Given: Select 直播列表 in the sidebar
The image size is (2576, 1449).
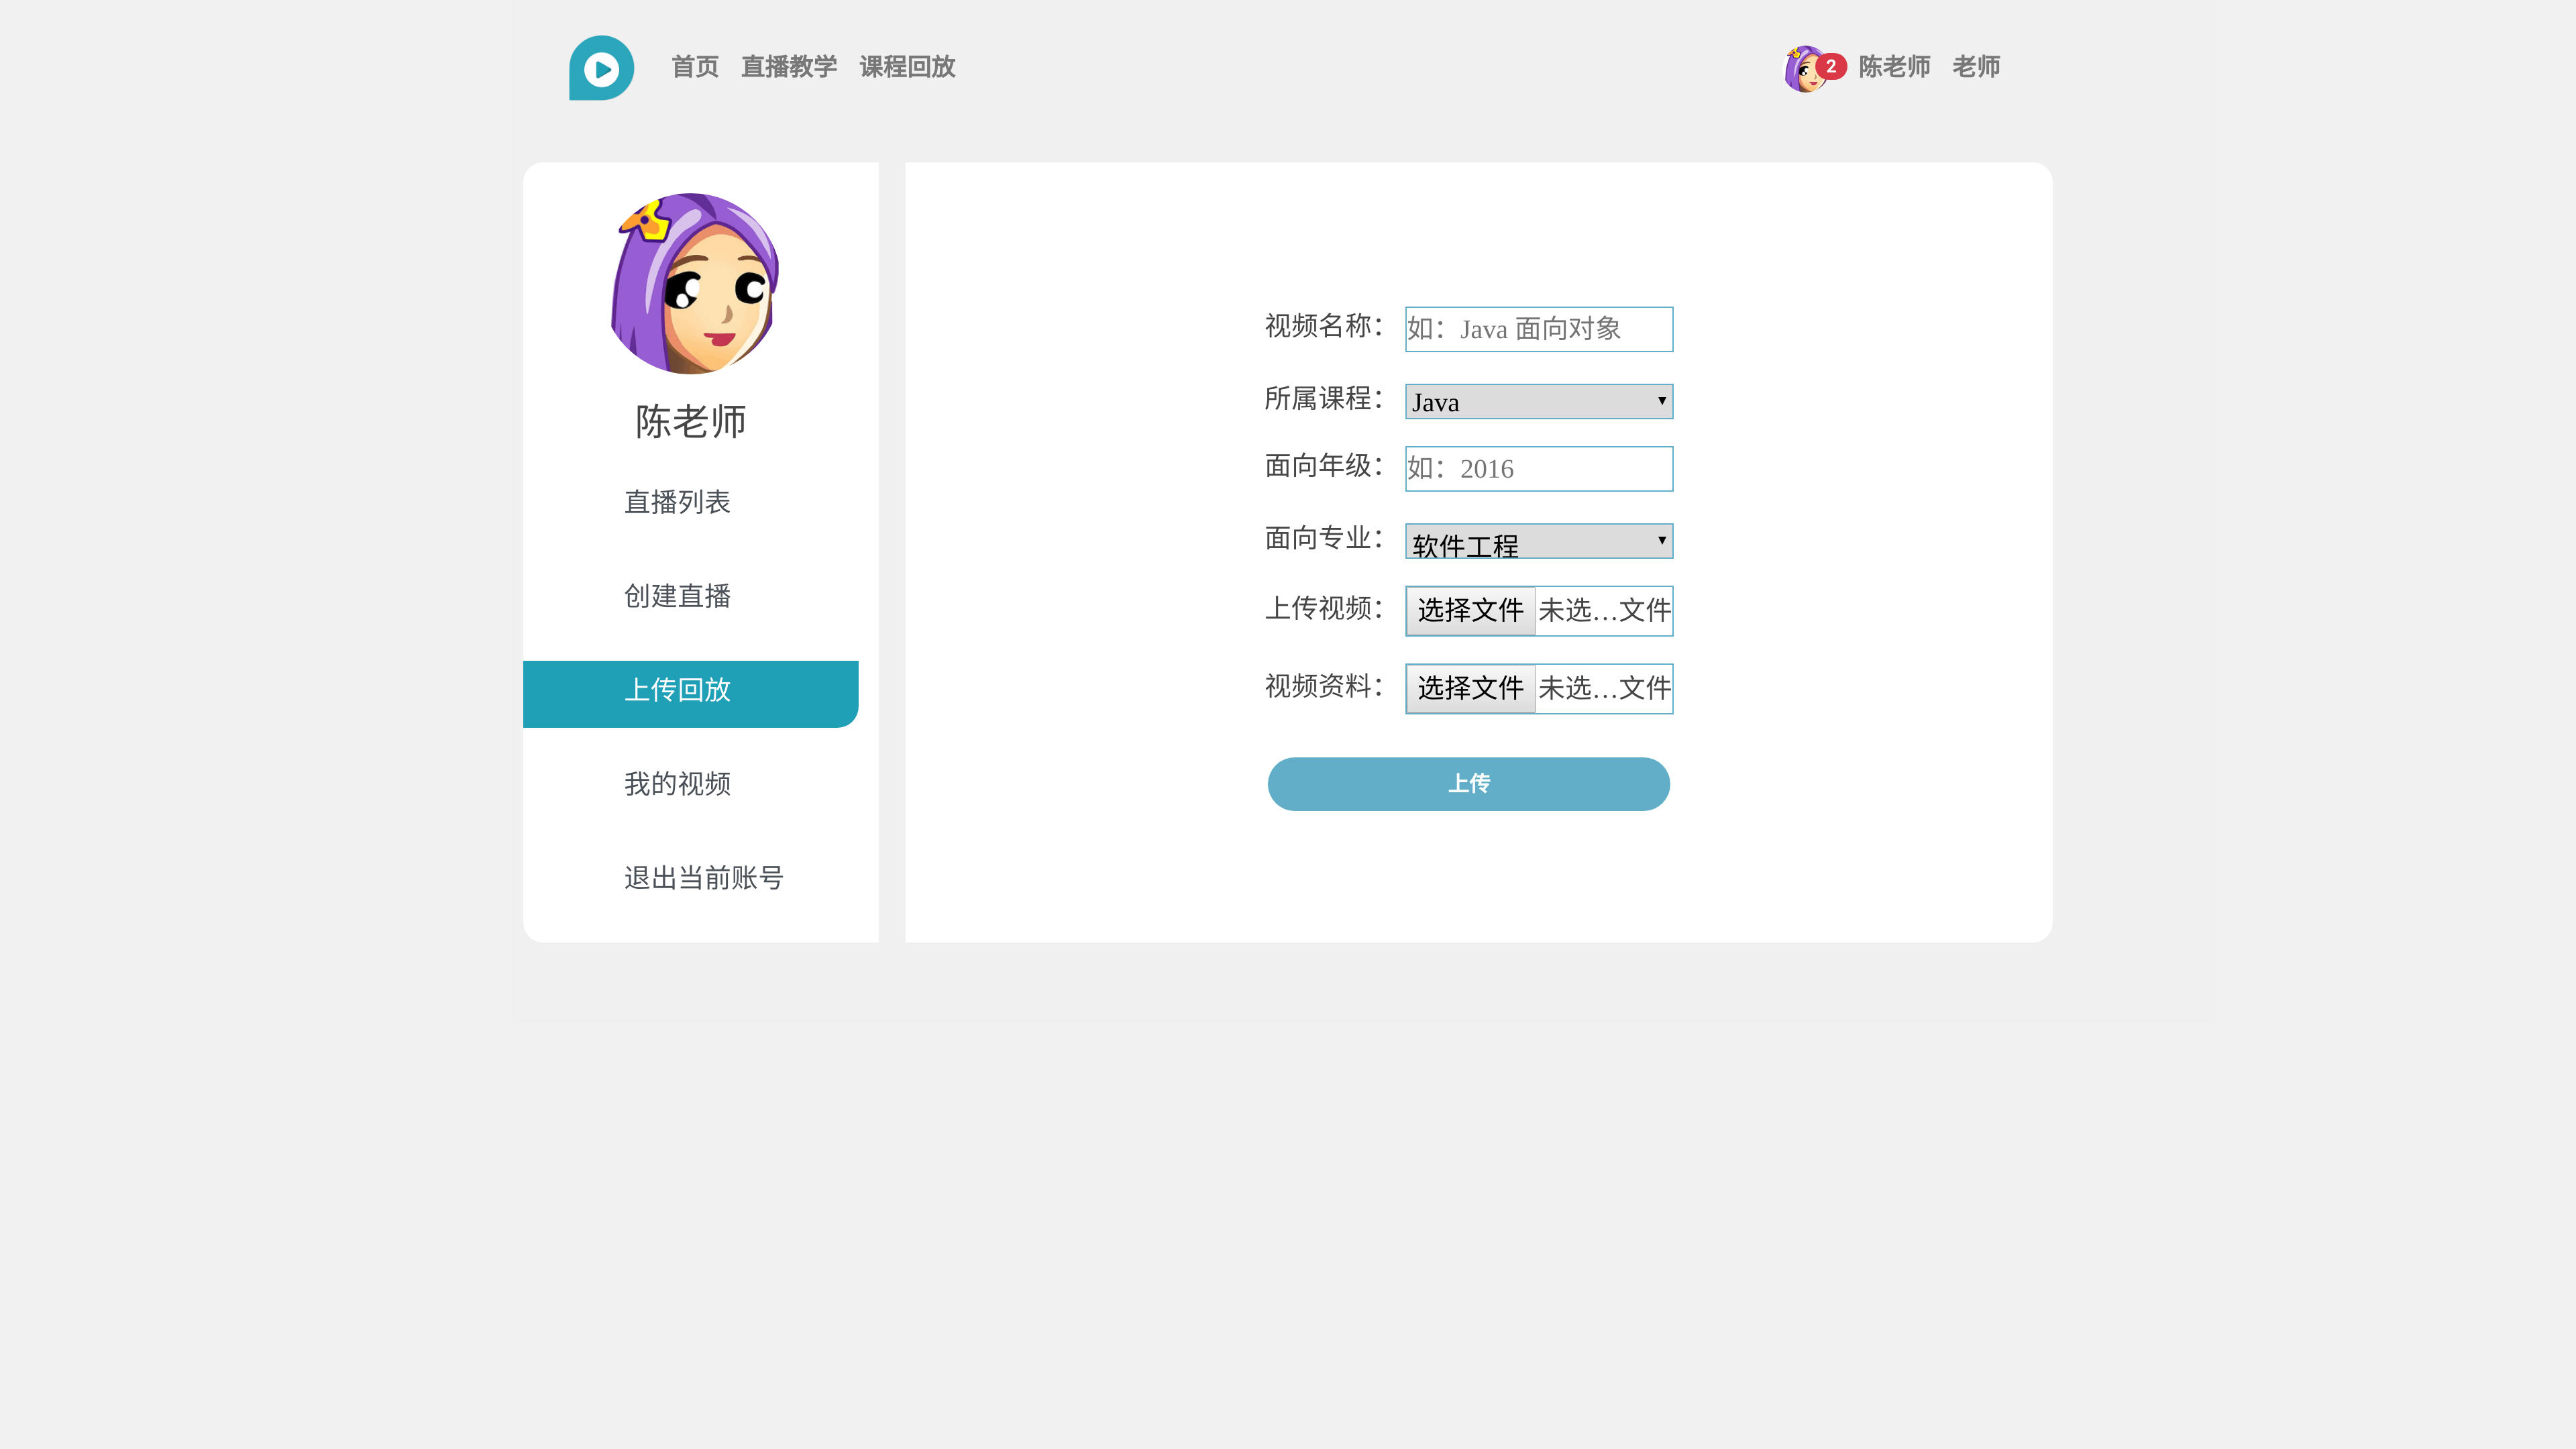Looking at the screenshot, I should [677, 502].
